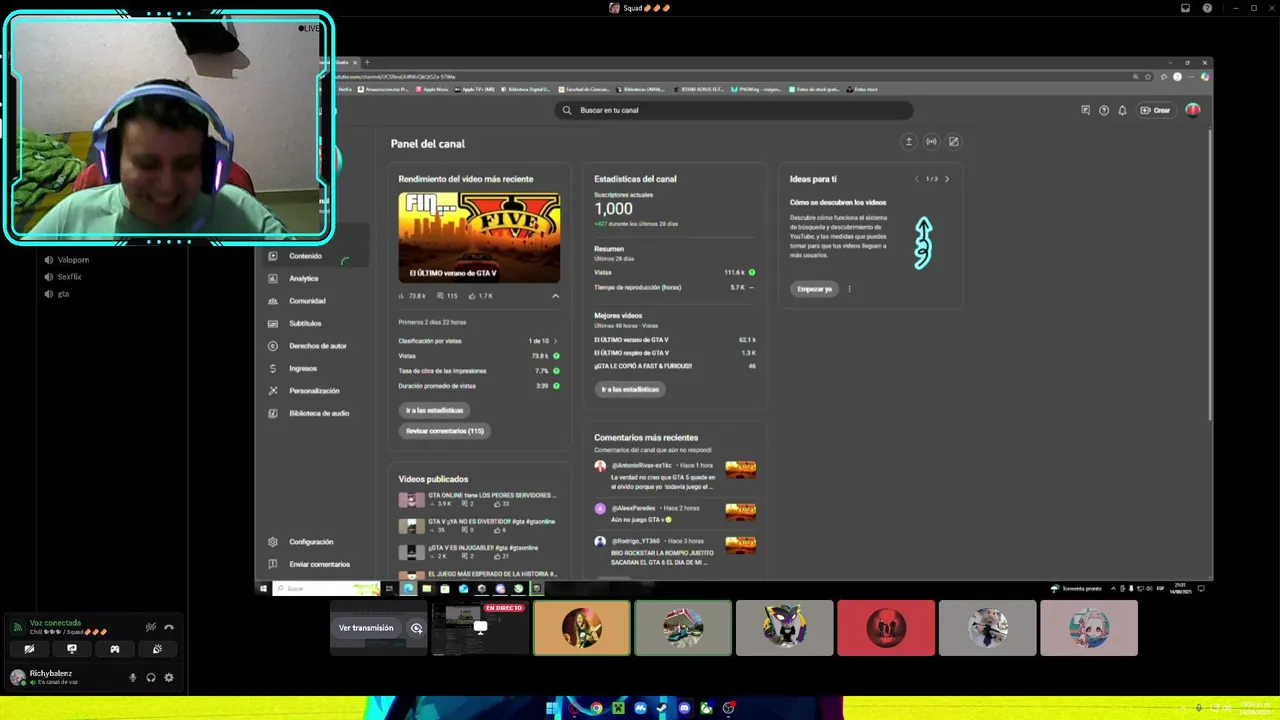
Task: Open GTA ONLINE tiene LOS PEORES SERVIDORES video
Action: point(478,499)
